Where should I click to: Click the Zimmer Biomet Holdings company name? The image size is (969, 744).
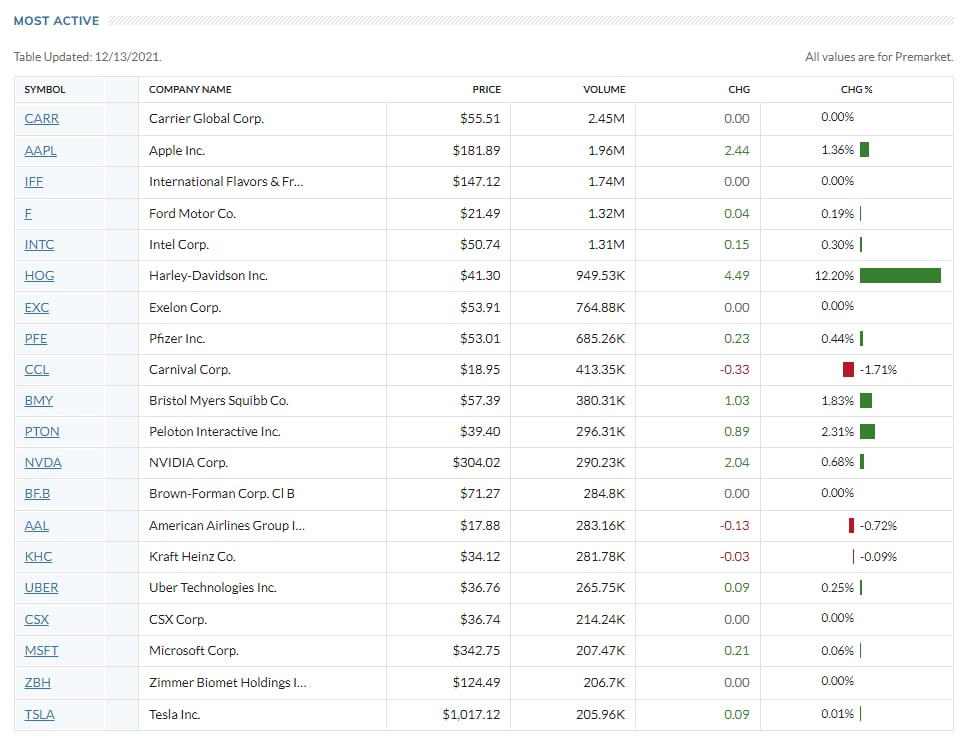(x=227, y=683)
